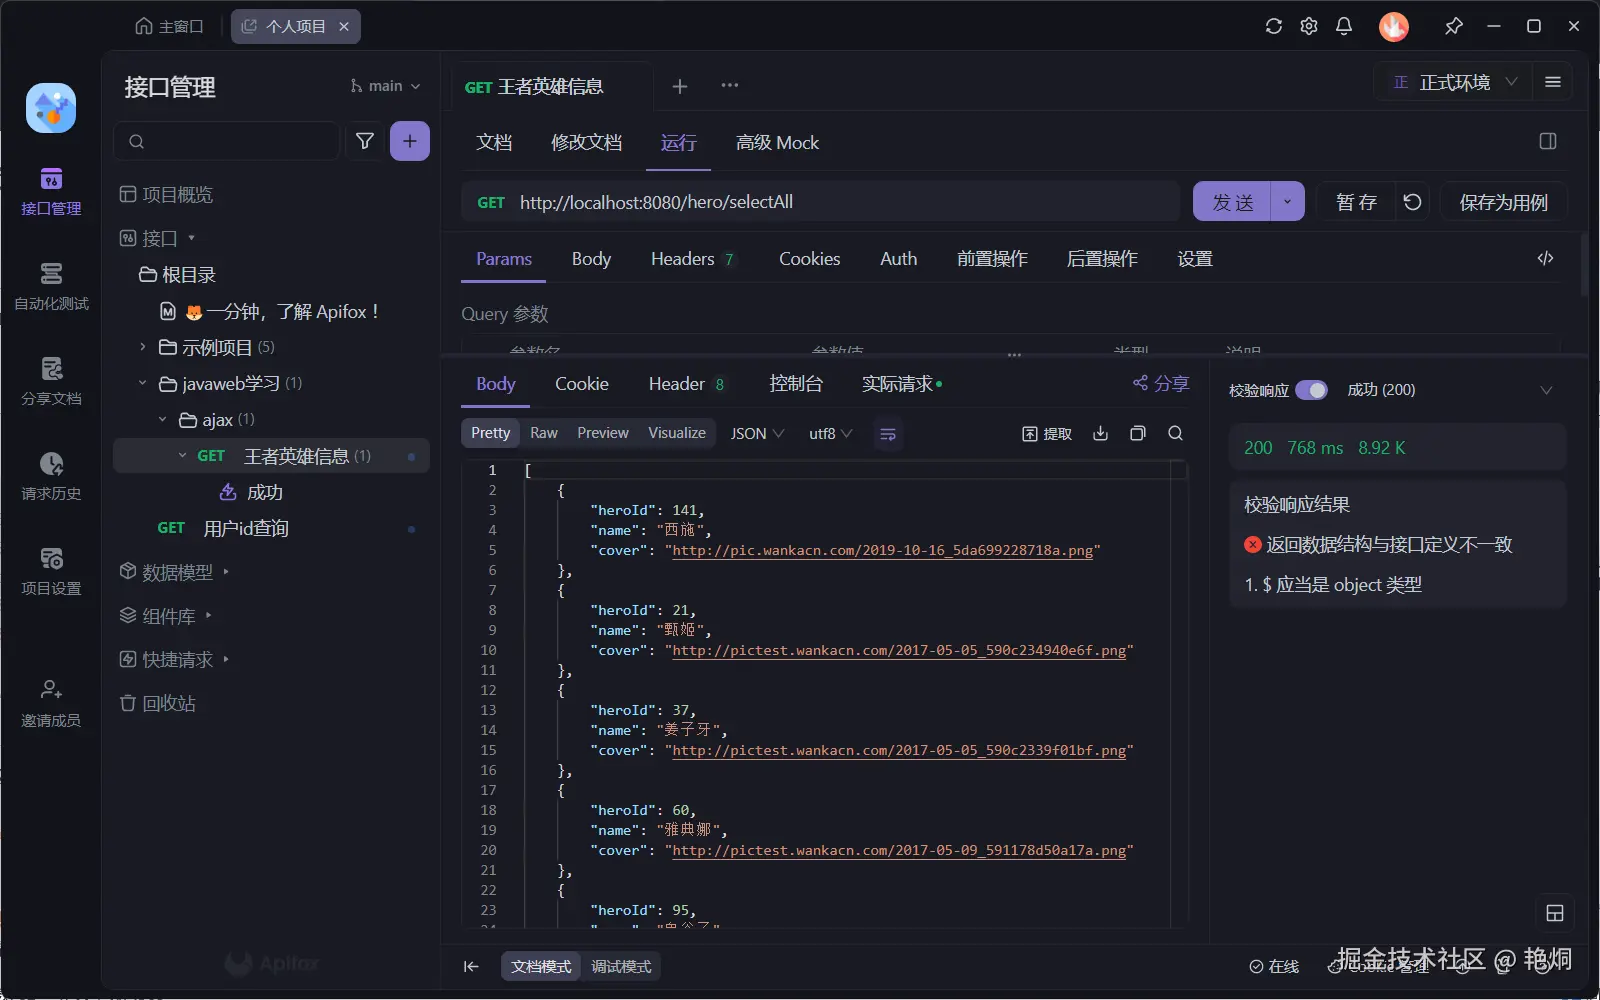The width and height of the screenshot is (1600, 1000).
Task: Add a new tab with plus icon
Action: [x=680, y=86]
